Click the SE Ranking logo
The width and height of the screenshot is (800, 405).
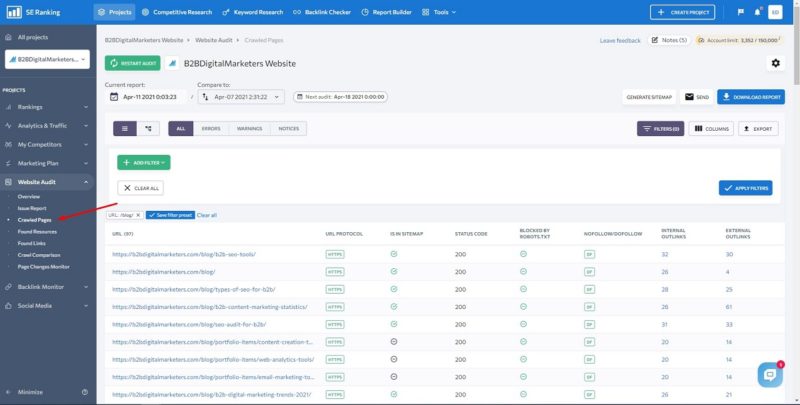tap(33, 12)
